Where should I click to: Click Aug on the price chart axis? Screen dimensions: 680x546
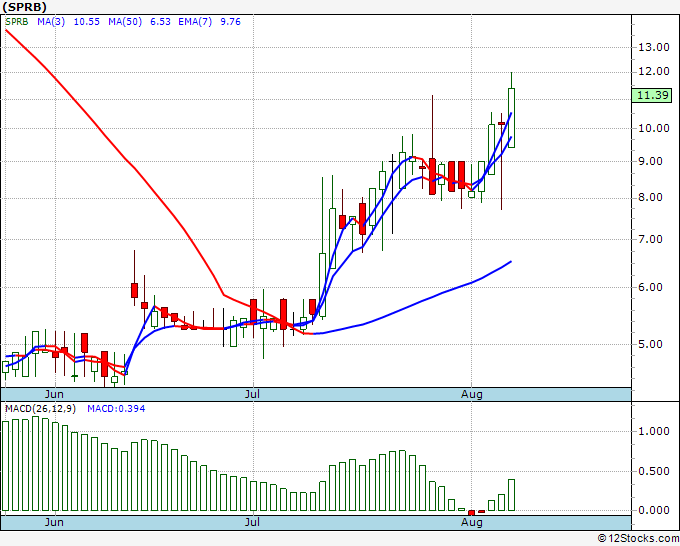(x=472, y=394)
